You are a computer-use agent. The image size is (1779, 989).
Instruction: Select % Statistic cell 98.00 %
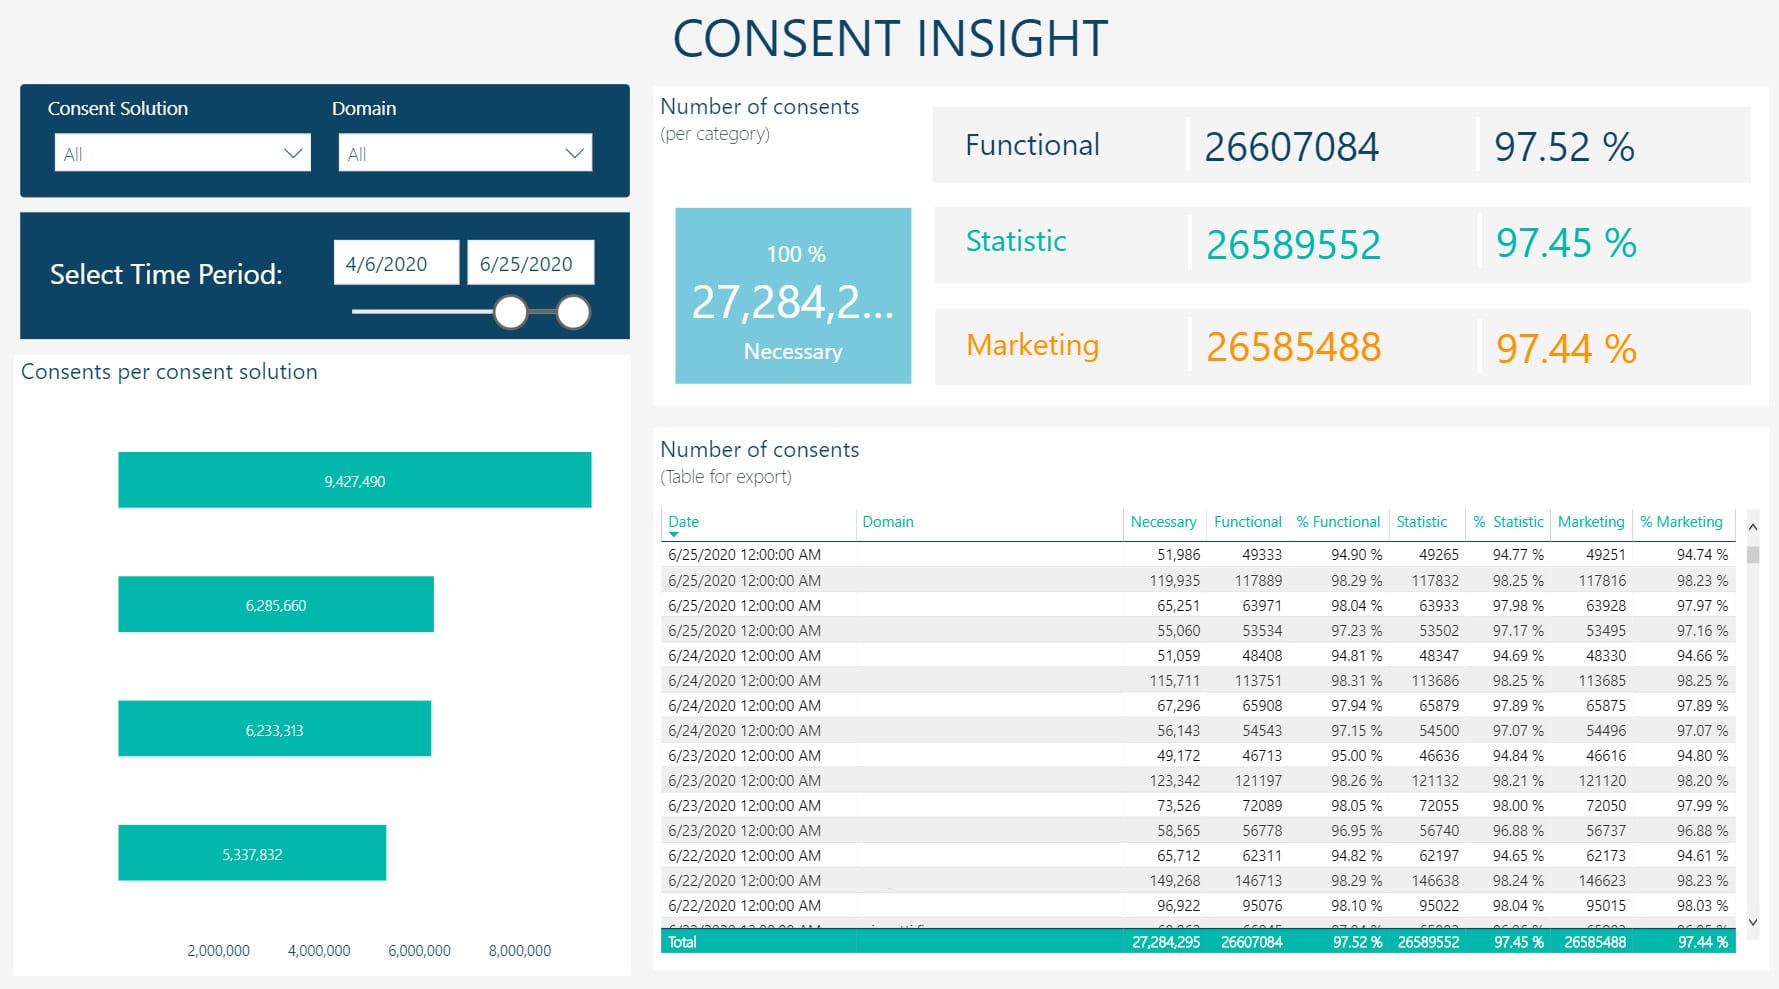click(x=1518, y=805)
